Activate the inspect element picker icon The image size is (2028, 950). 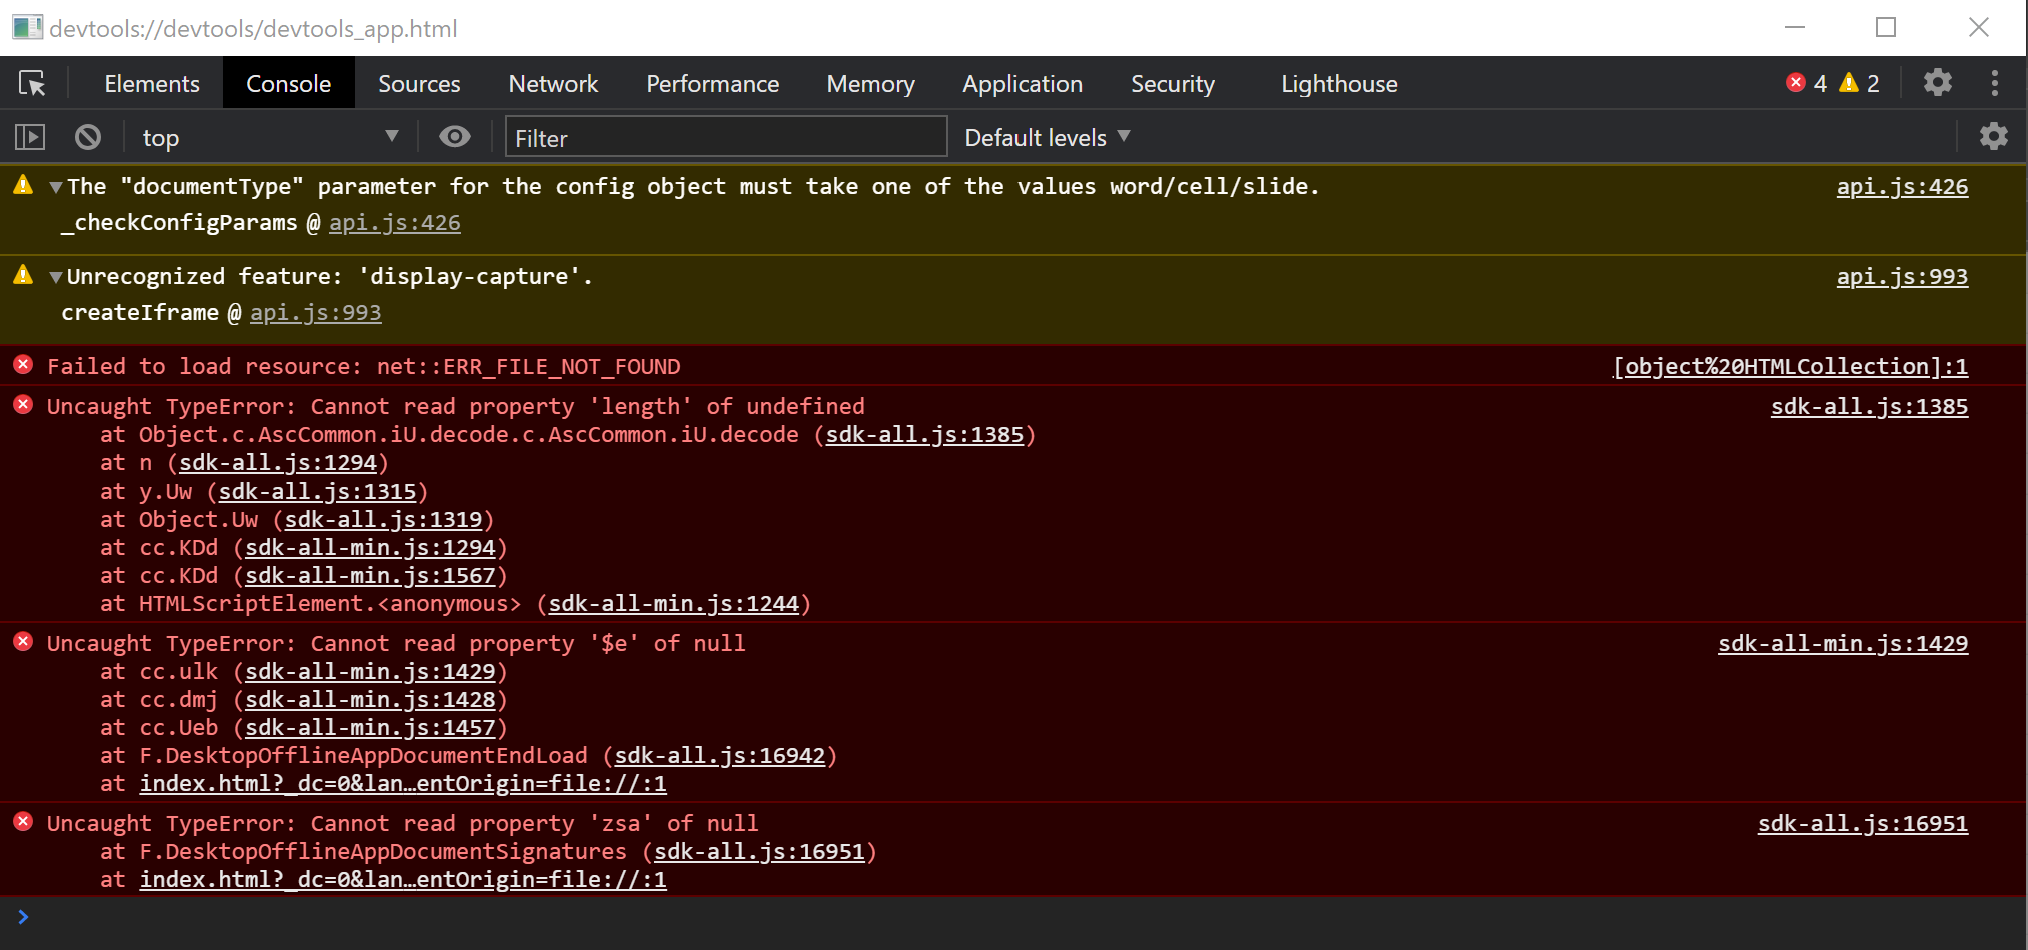click(32, 83)
